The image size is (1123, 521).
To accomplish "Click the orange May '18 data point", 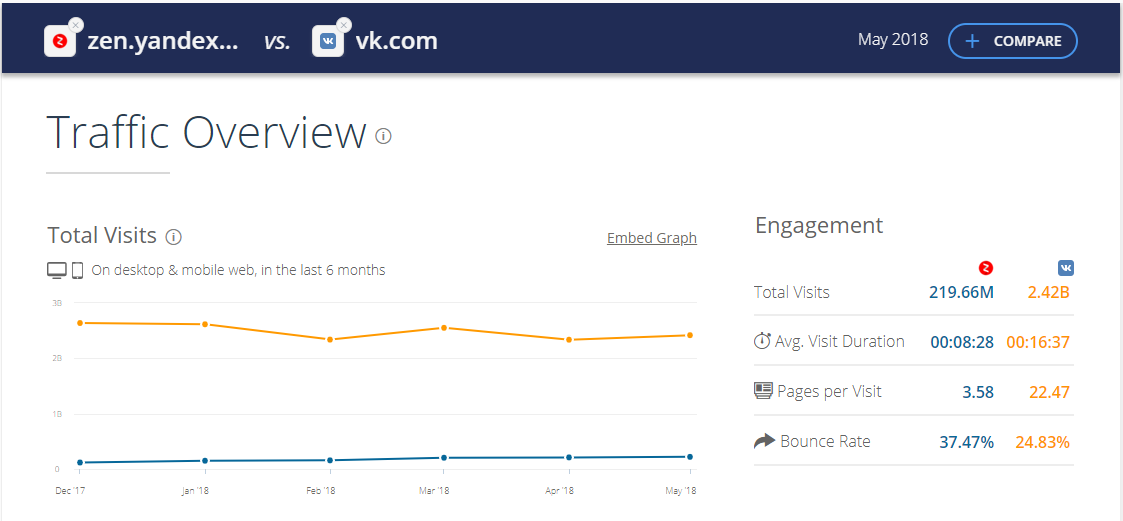I will (690, 335).
